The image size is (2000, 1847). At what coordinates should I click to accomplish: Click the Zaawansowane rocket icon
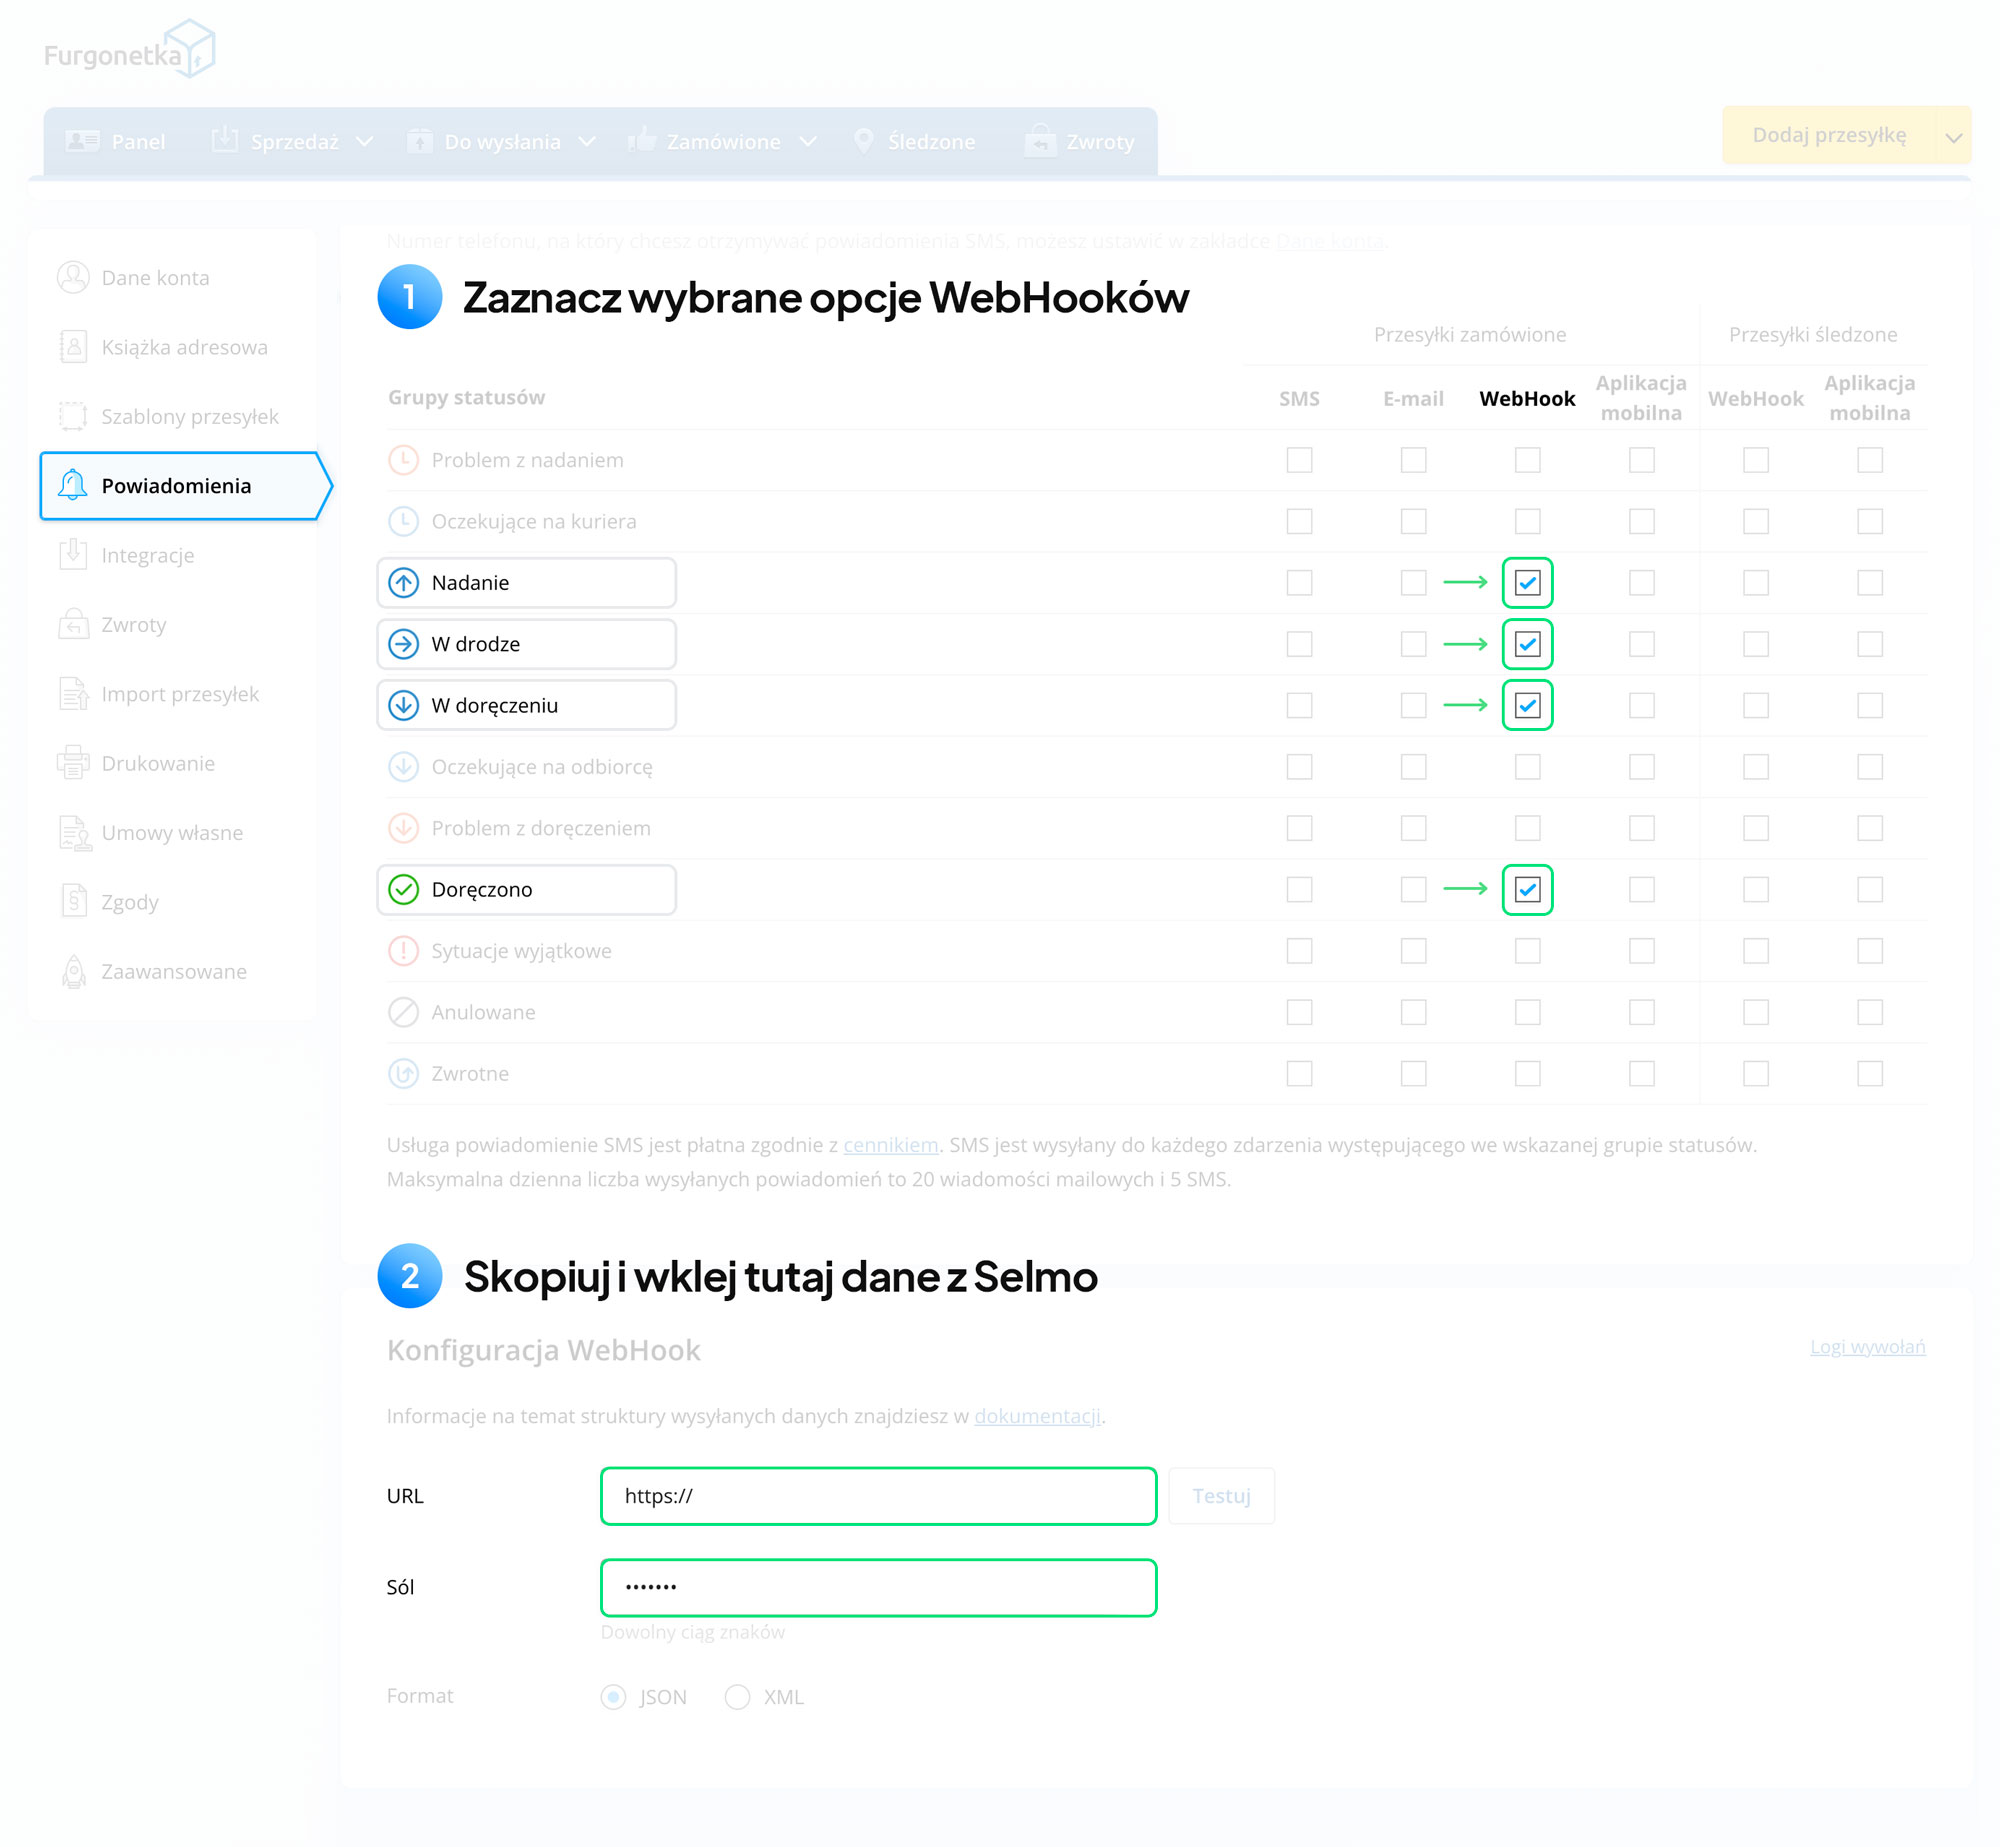(x=73, y=971)
